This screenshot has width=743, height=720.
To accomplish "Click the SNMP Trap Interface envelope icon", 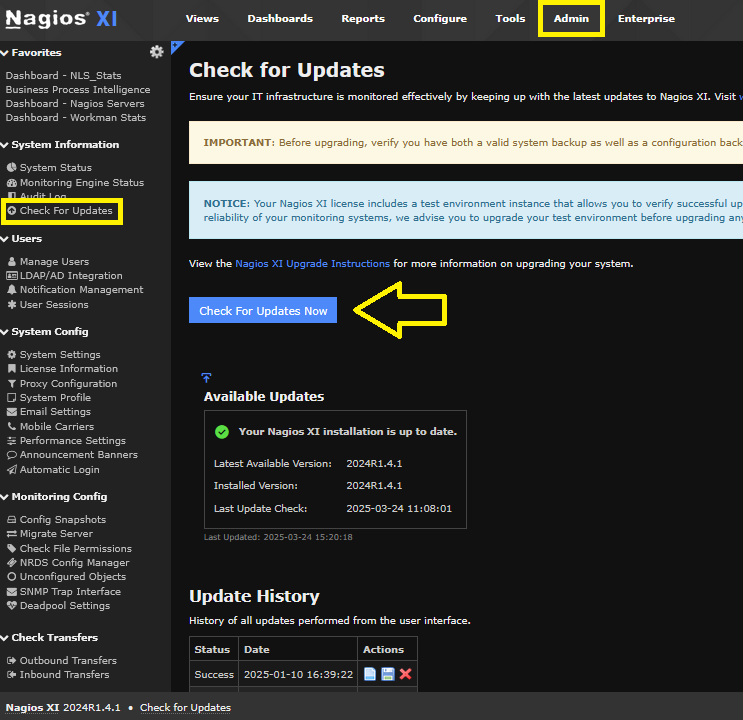I will (x=12, y=592).
